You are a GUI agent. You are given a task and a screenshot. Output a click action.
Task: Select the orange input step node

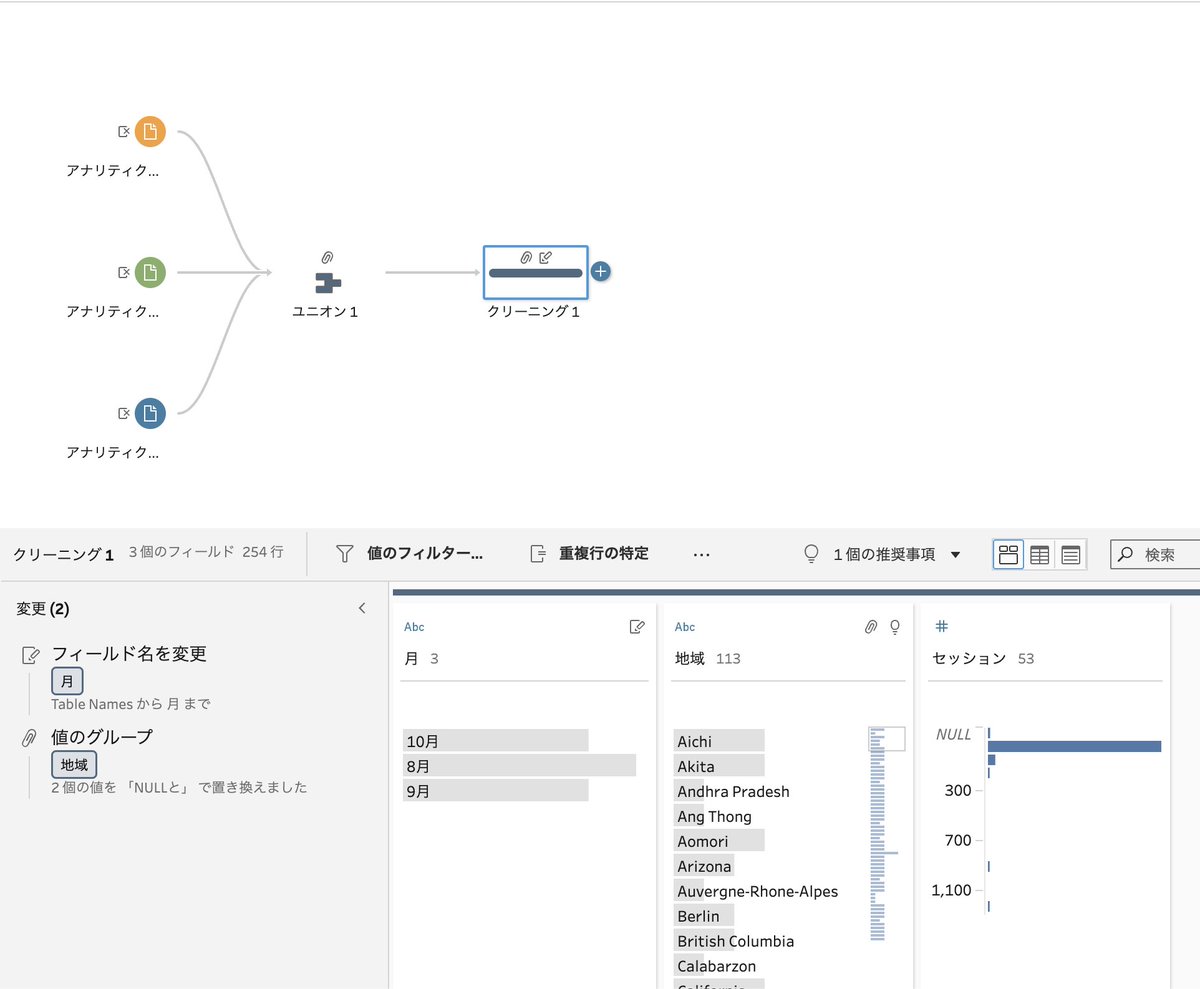[x=150, y=131]
